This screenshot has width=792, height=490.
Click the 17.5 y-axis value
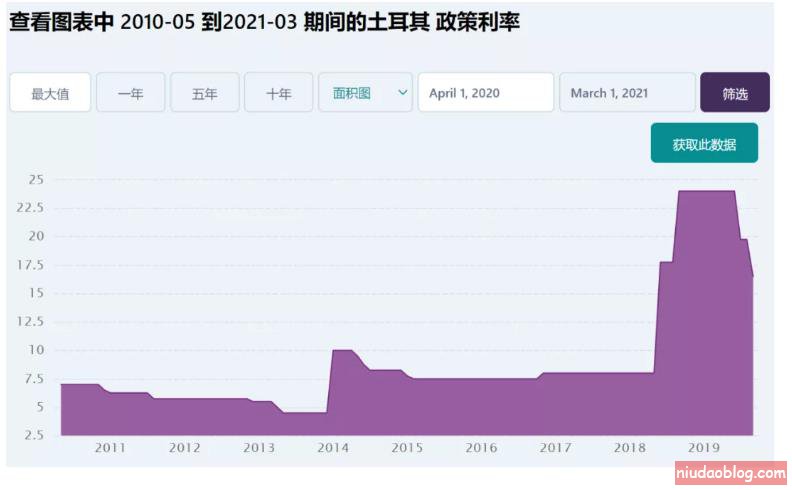(30, 265)
